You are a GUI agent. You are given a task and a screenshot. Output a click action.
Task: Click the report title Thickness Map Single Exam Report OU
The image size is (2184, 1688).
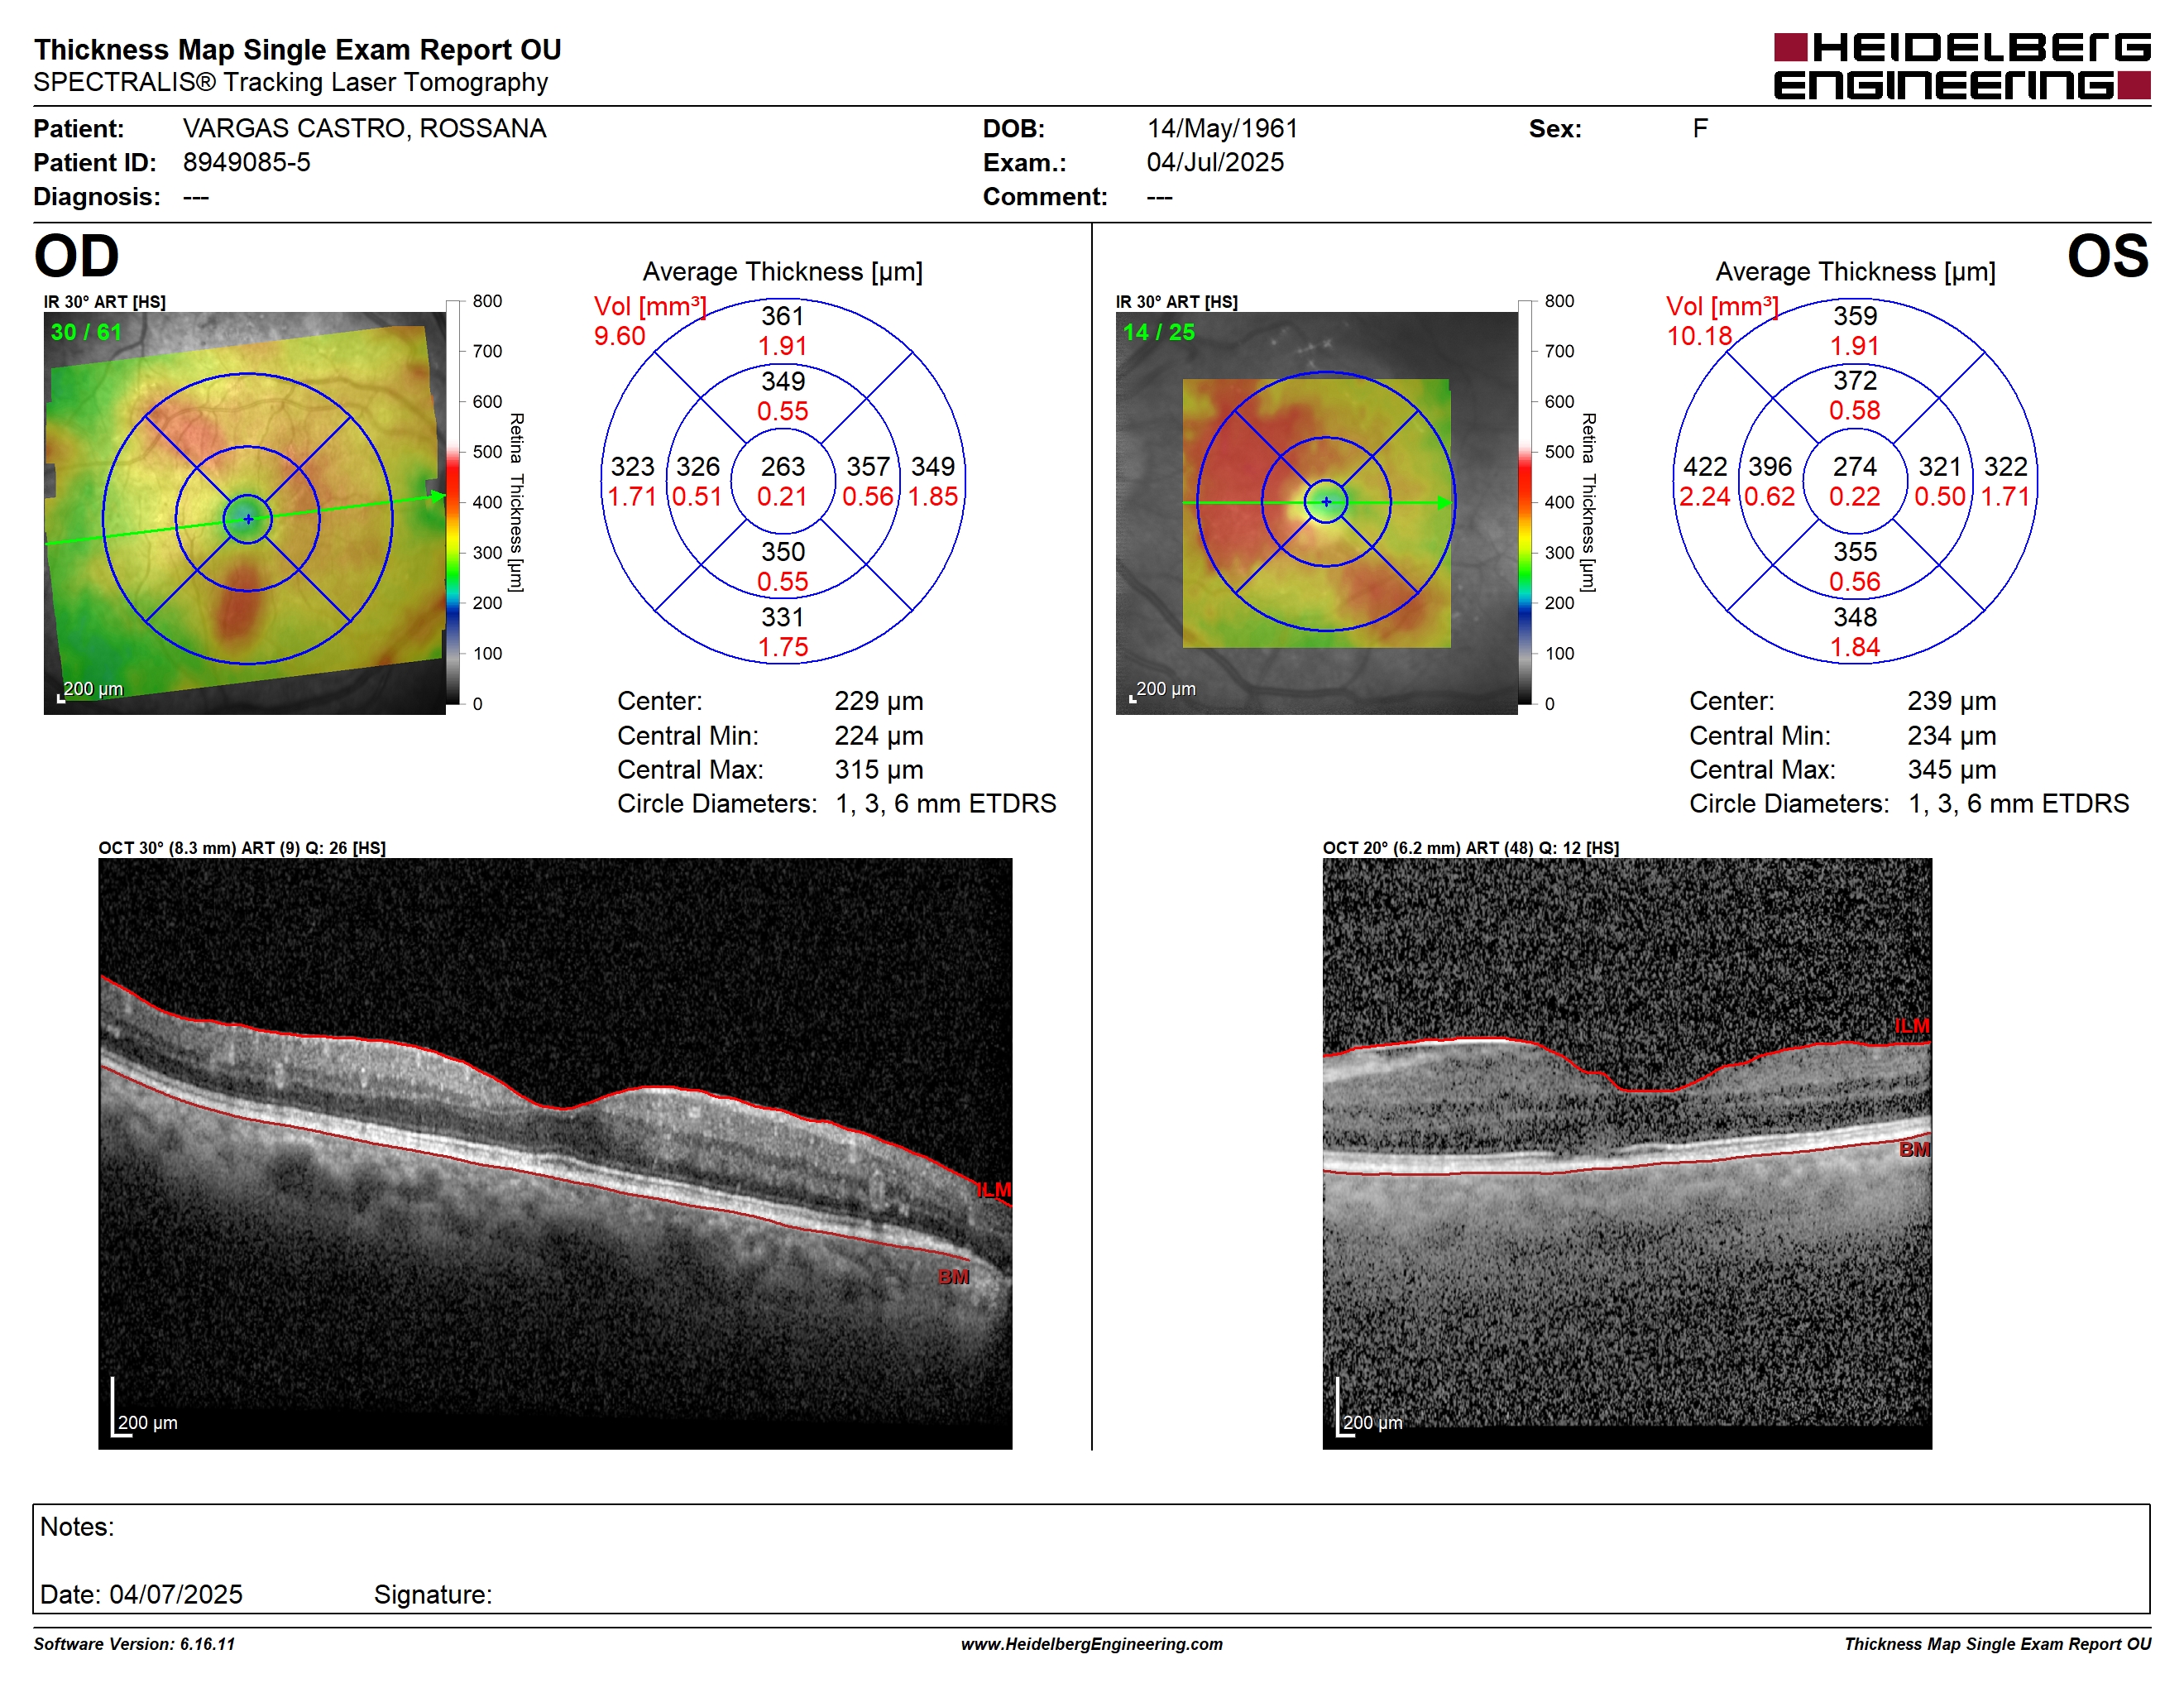pos(297,50)
